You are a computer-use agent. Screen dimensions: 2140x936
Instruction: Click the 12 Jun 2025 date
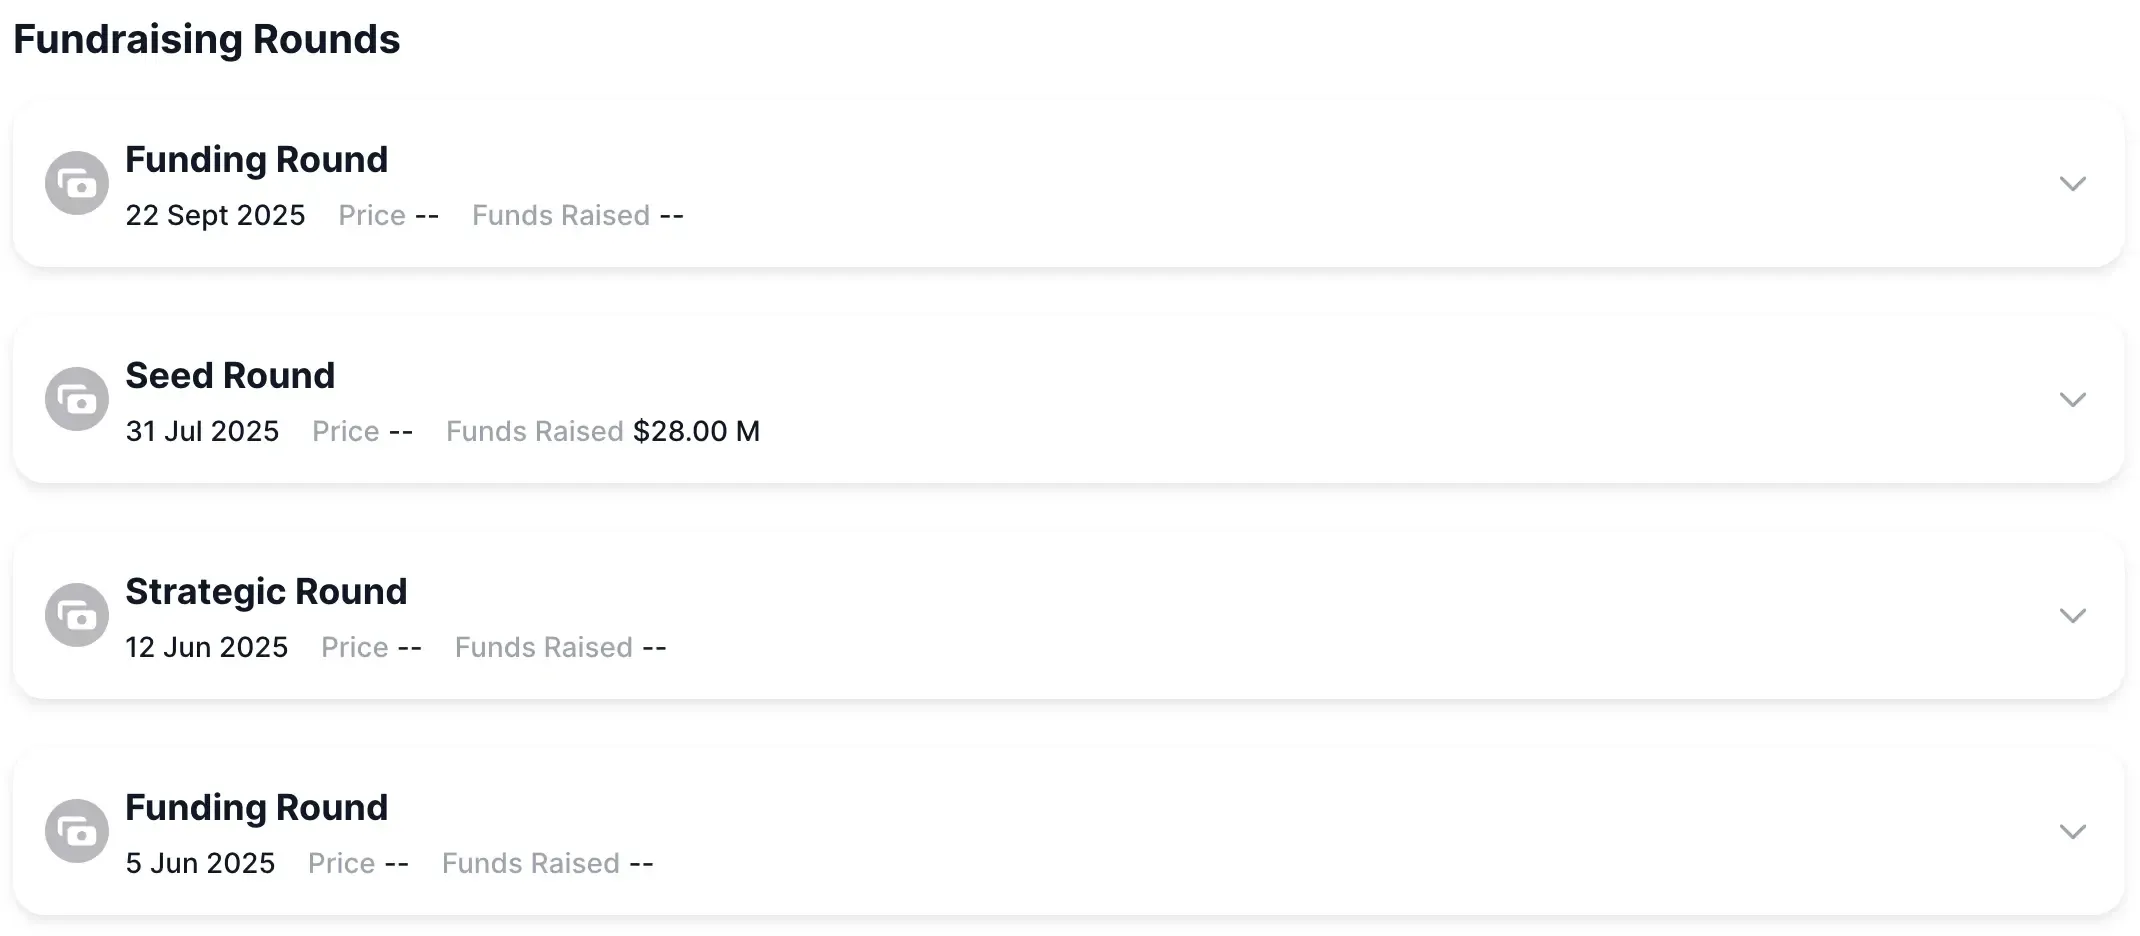point(206,648)
